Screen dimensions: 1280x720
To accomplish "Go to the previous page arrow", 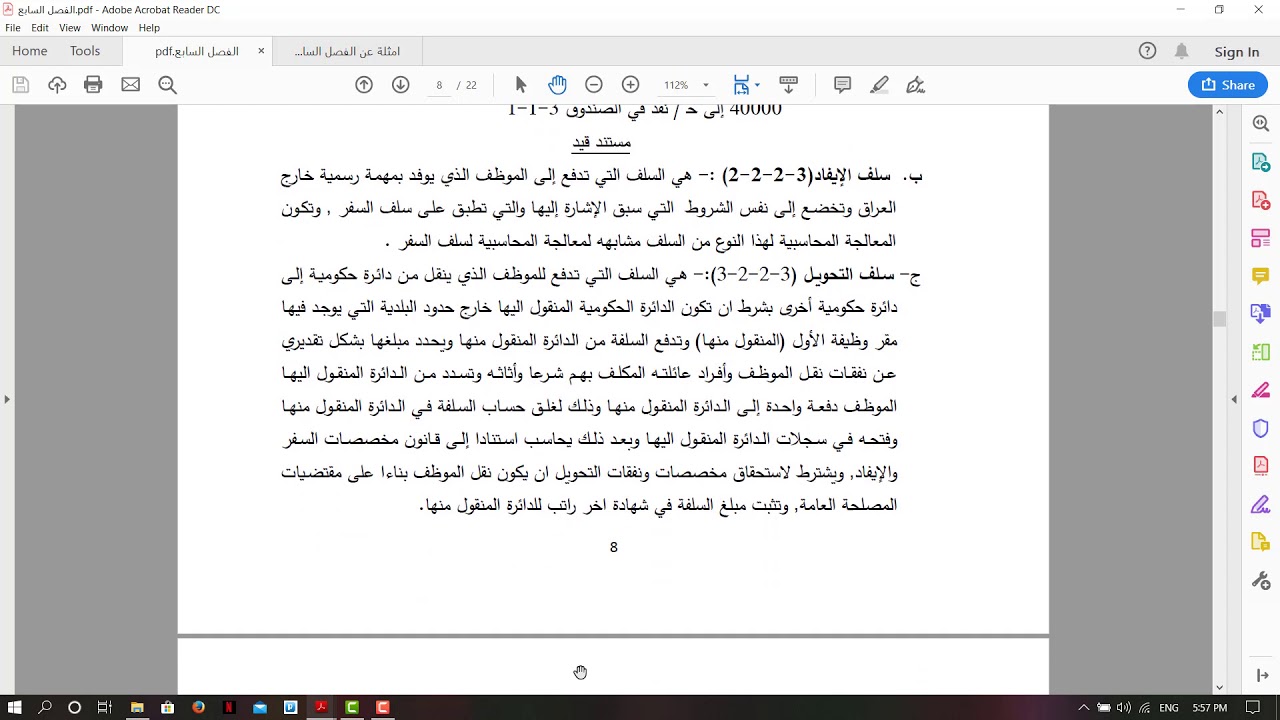I will [364, 85].
